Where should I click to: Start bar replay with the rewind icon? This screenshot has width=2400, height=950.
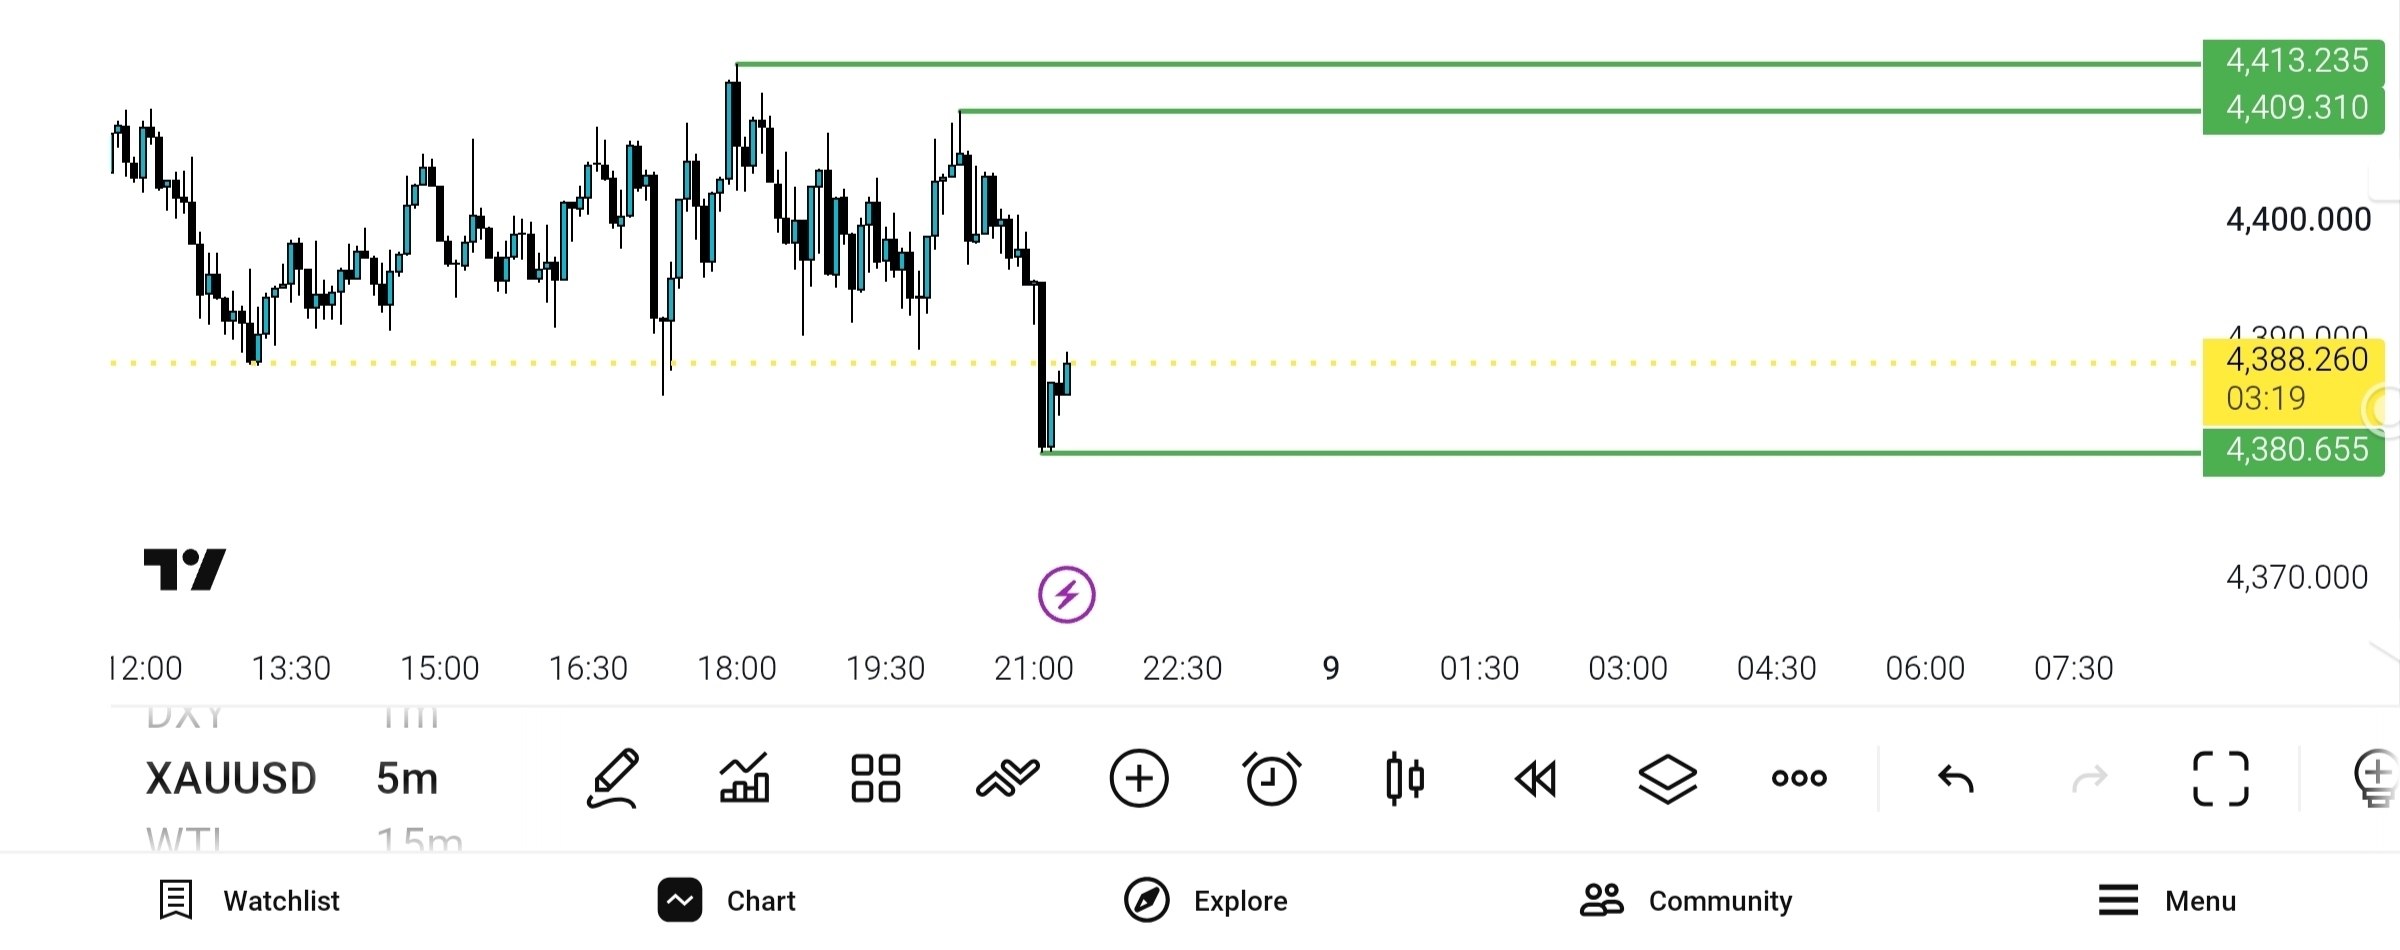click(1536, 778)
